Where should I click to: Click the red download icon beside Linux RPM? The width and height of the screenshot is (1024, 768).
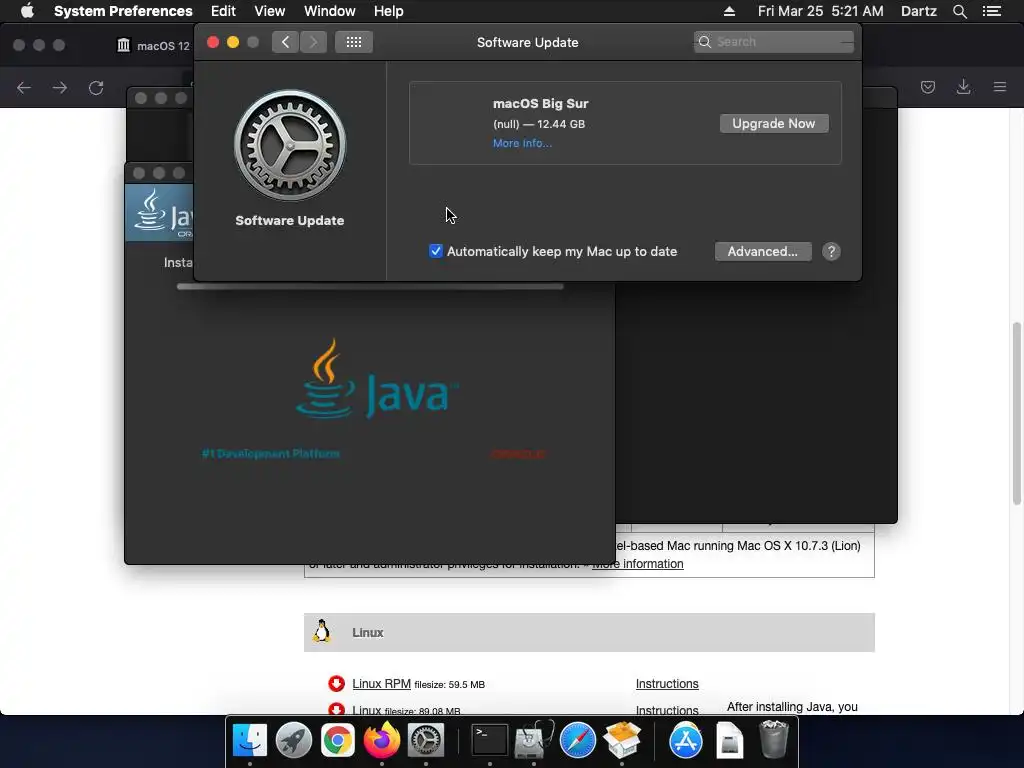tap(336, 684)
